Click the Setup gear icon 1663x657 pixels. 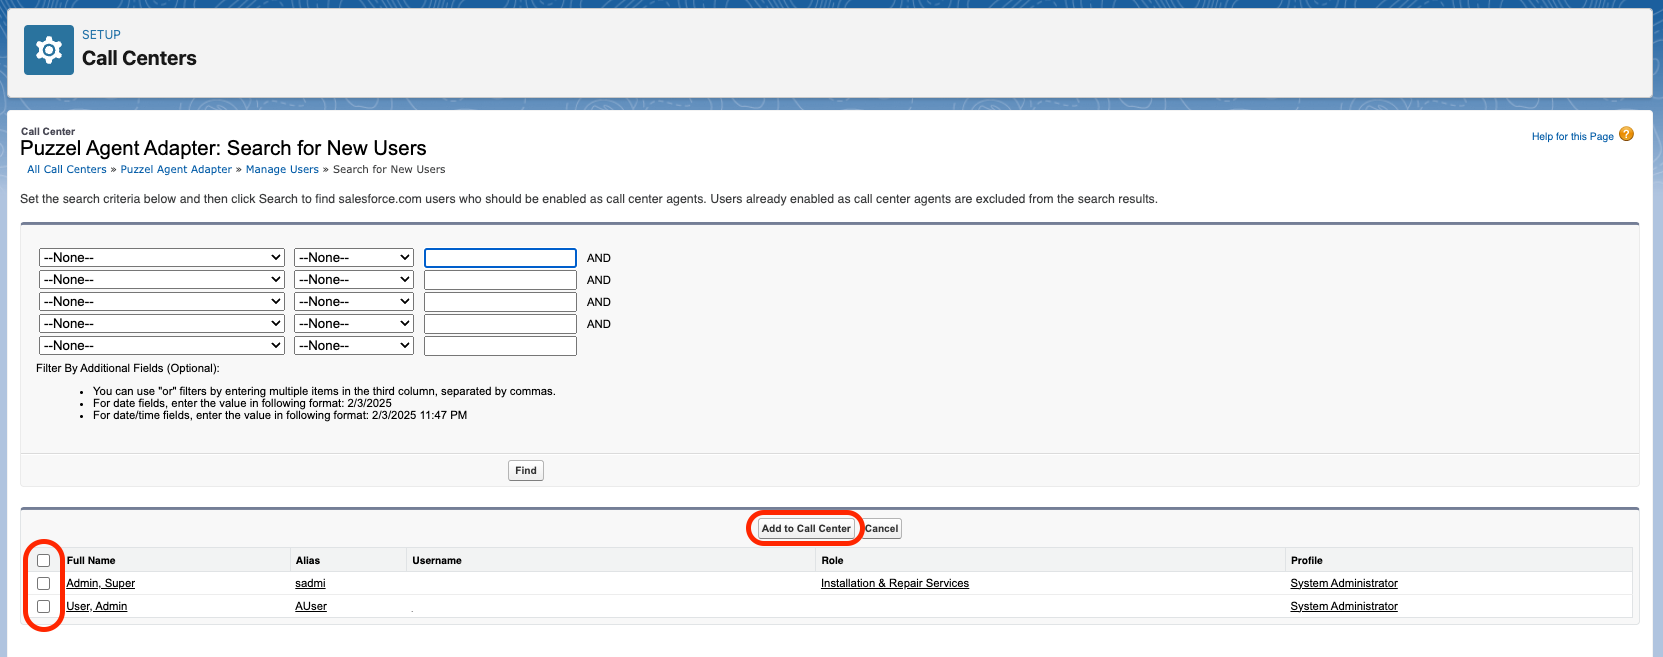[x=49, y=50]
